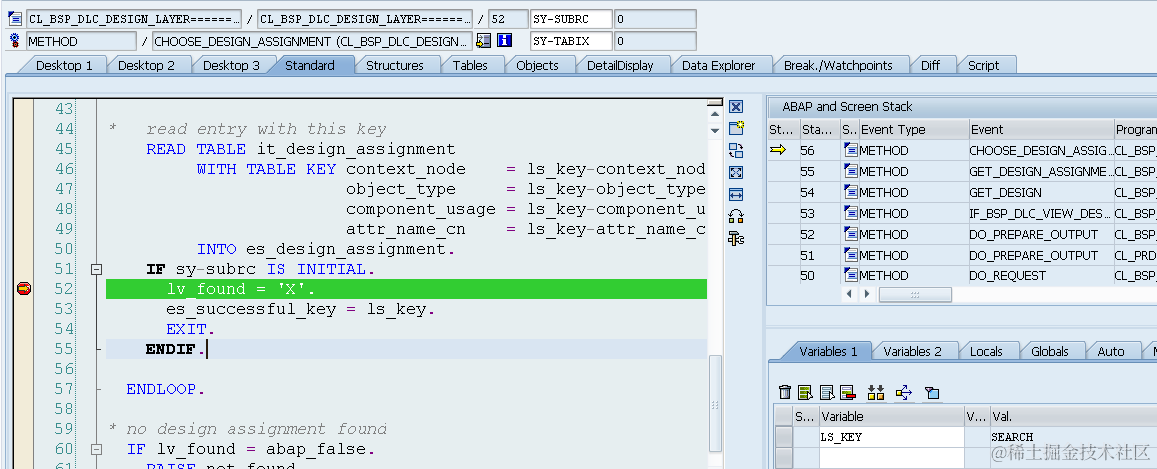1157x469 pixels.
Task: Click the new tool icon beside editor
Action: 736,128
